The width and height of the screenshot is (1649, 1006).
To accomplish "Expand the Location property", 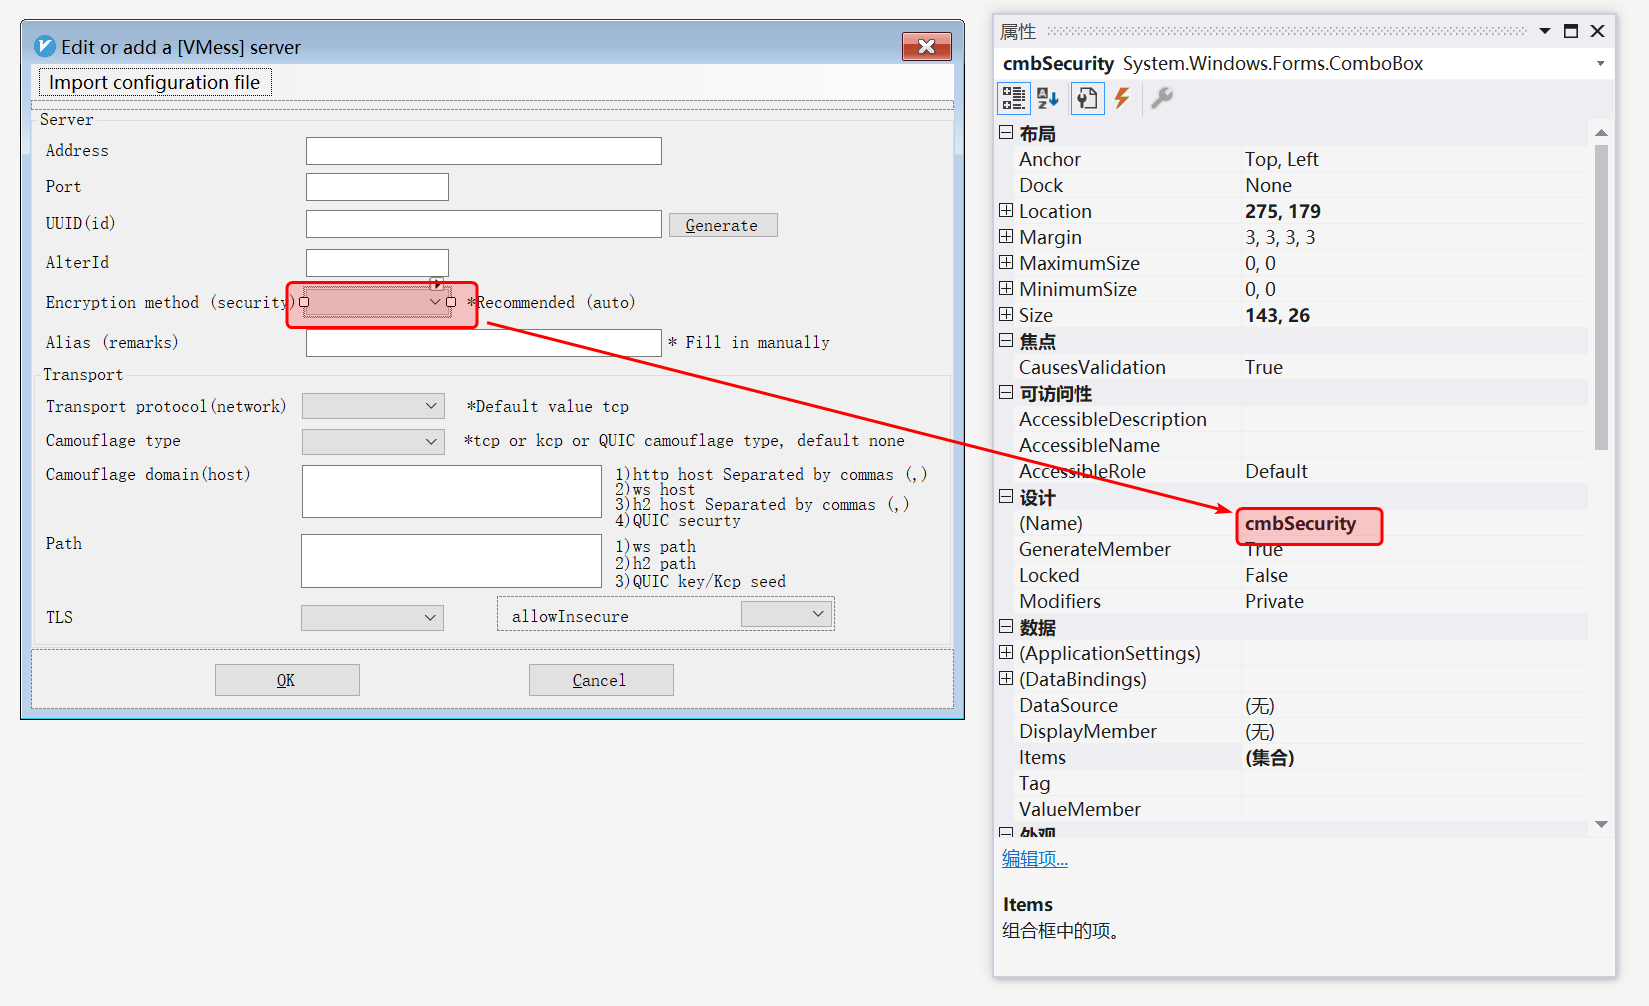I will (1006, 211).
